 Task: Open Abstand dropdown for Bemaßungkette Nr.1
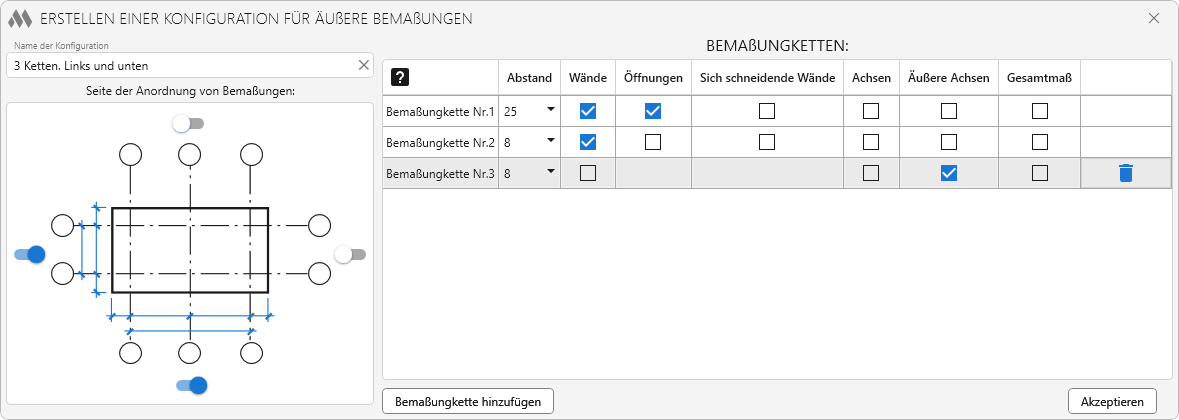550,110
